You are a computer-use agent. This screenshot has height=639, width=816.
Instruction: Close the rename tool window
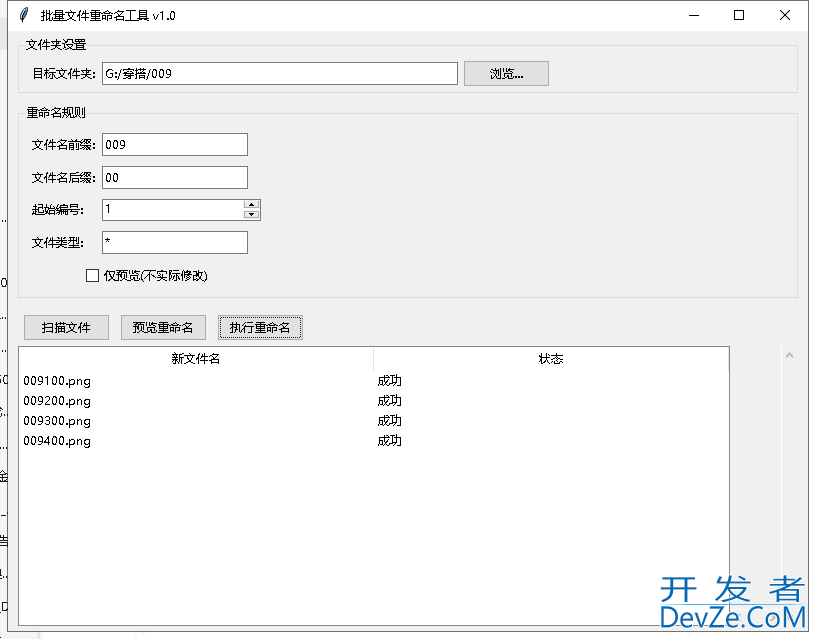pyautogui.click(x=785, y=15)
